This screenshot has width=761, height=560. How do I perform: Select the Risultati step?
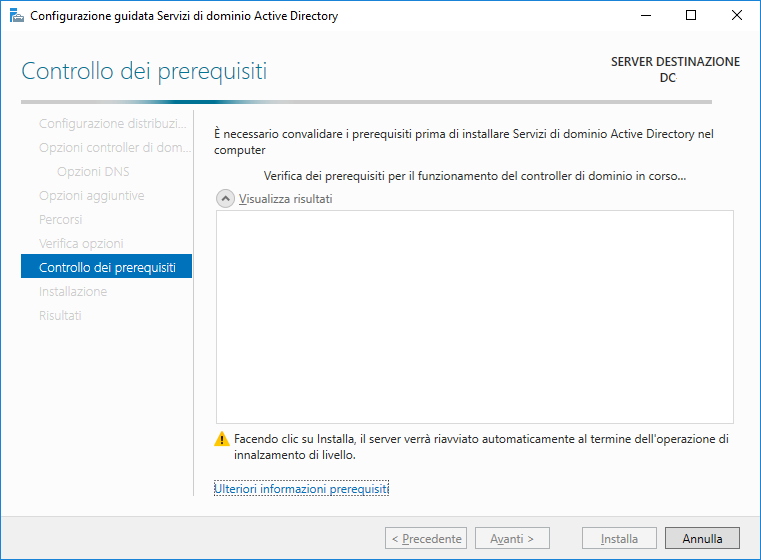[60, 316]
